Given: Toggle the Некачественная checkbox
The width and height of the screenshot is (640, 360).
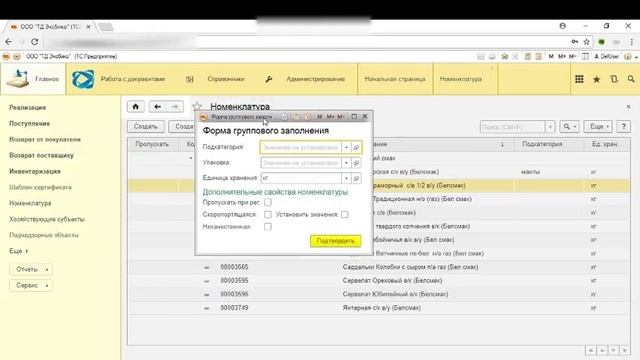Looking at the screenshot, I should click(x=268, y=227).
